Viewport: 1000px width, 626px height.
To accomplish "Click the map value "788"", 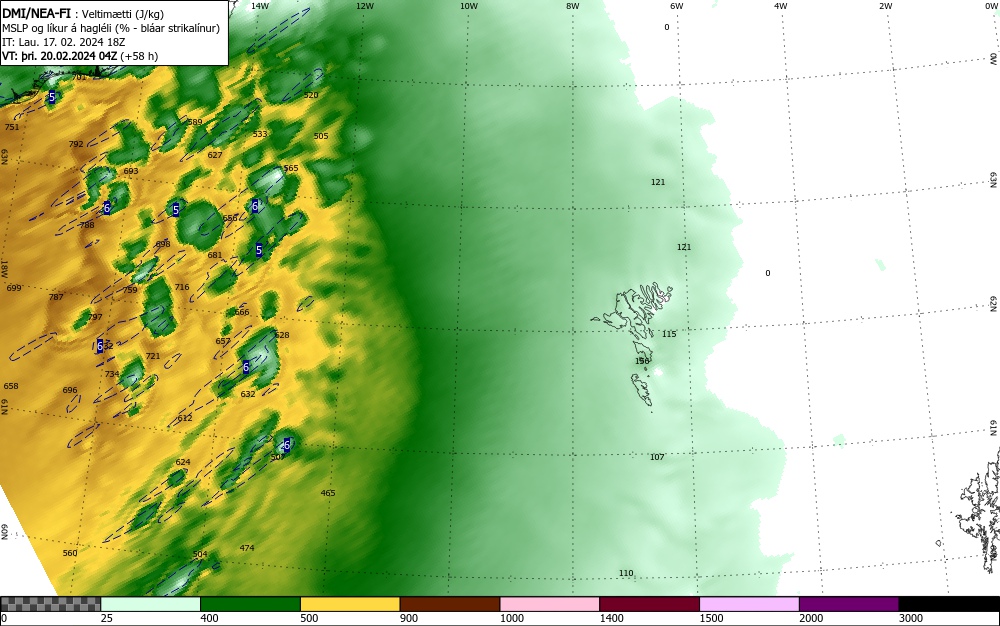I will click(x=87, y=225).
